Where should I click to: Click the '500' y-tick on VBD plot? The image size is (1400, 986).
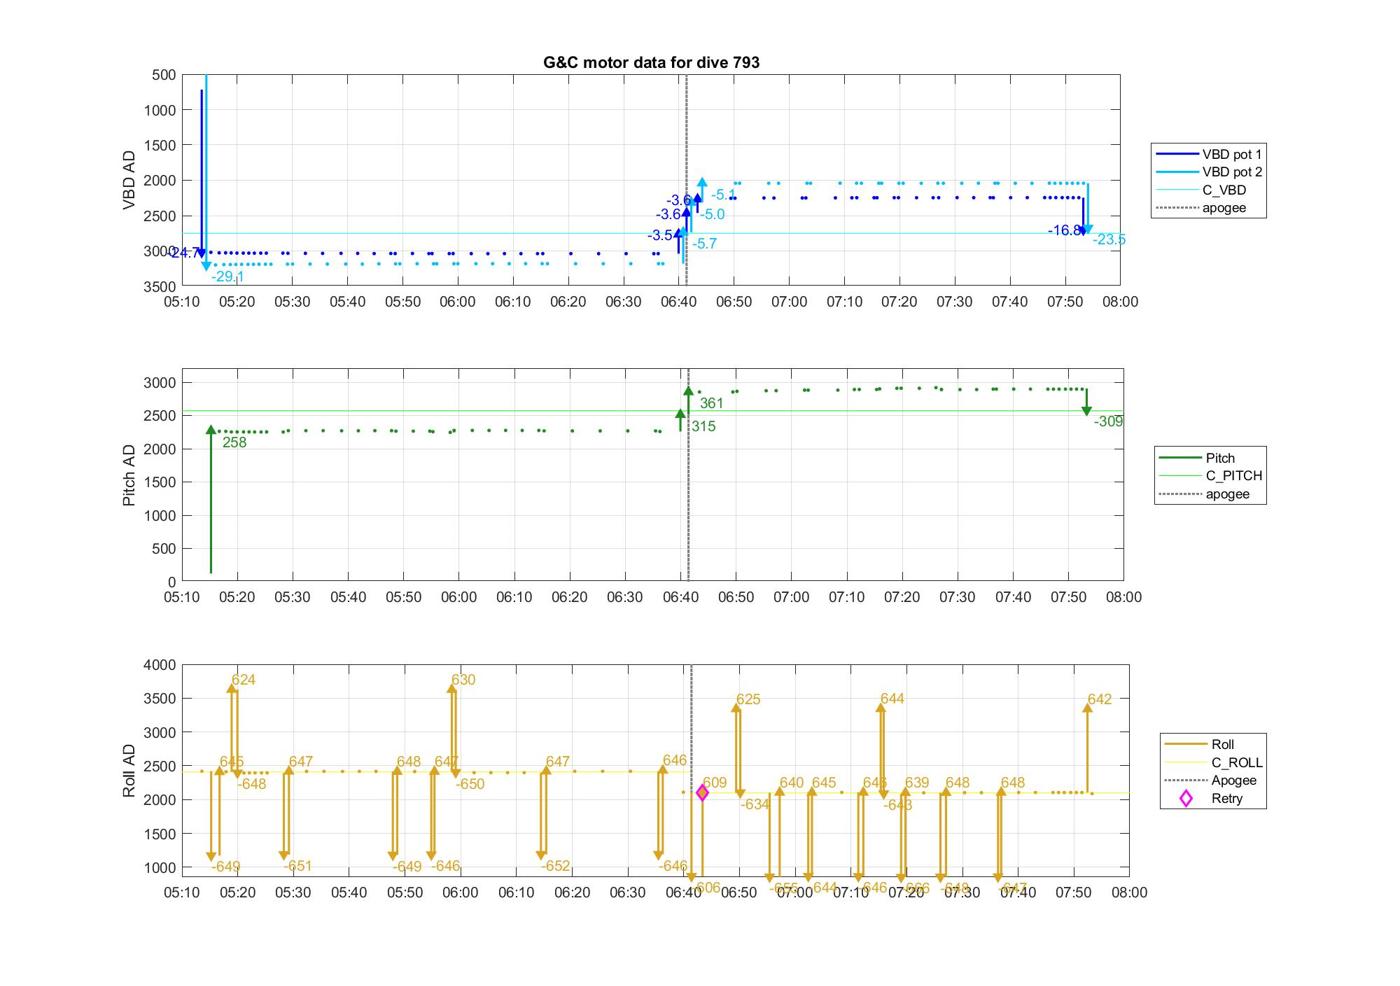coord(165,75)
